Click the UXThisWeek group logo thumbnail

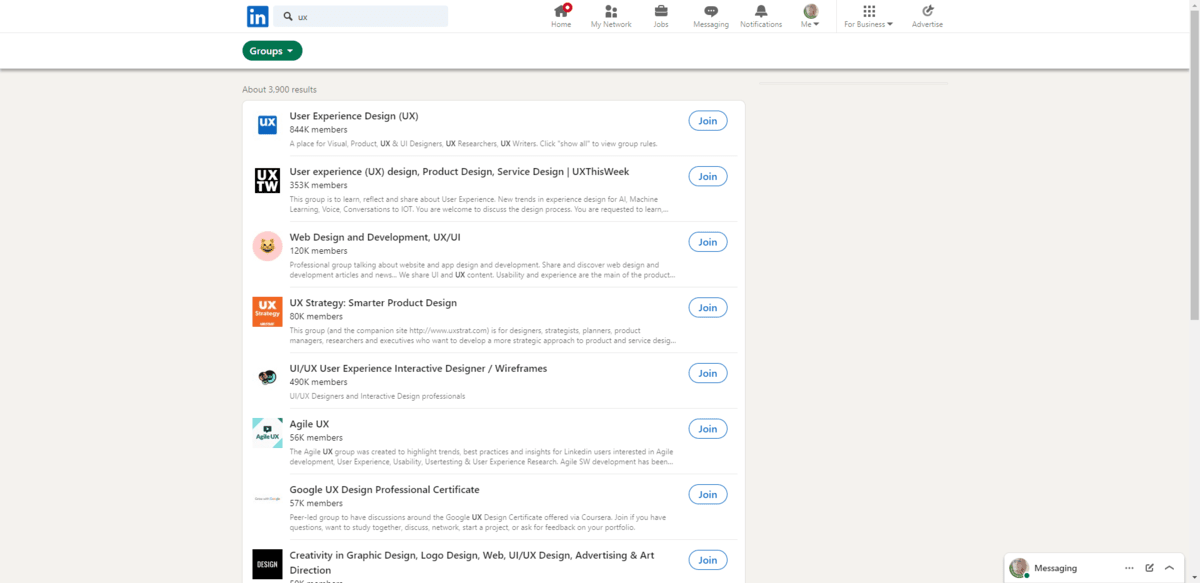pos(267,180)
